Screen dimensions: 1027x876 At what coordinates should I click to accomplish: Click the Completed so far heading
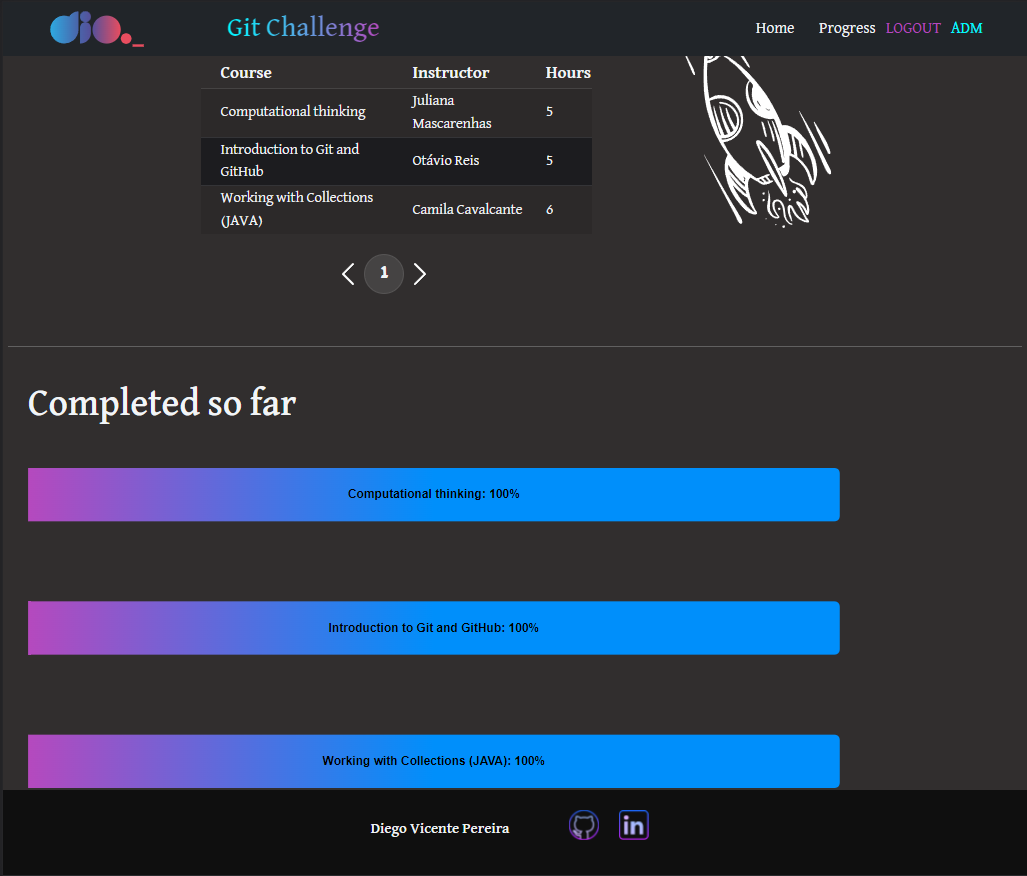(162, 403)
